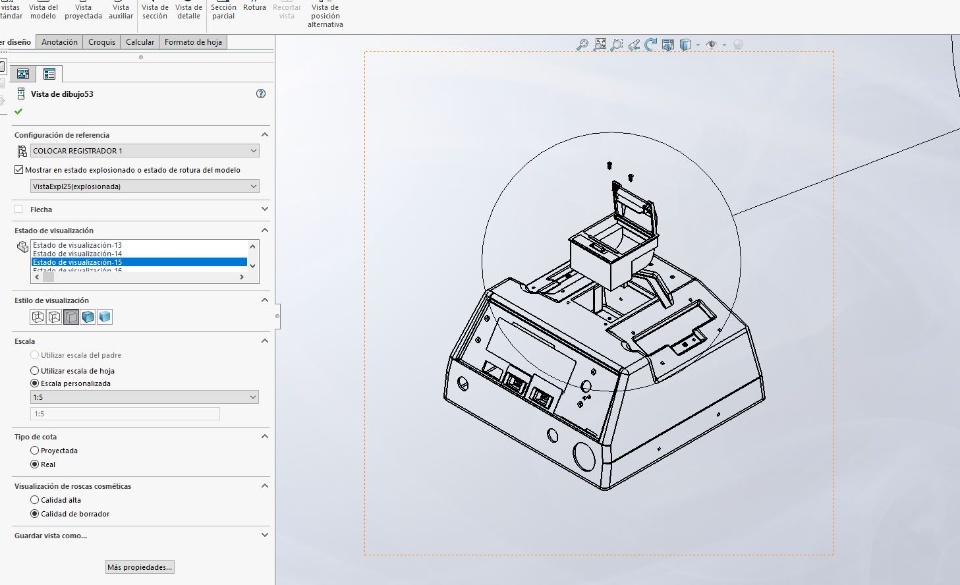Collapse the Escala section chevron
The height and width of the screenshot is (585, 960).
(x=264, y=341)
